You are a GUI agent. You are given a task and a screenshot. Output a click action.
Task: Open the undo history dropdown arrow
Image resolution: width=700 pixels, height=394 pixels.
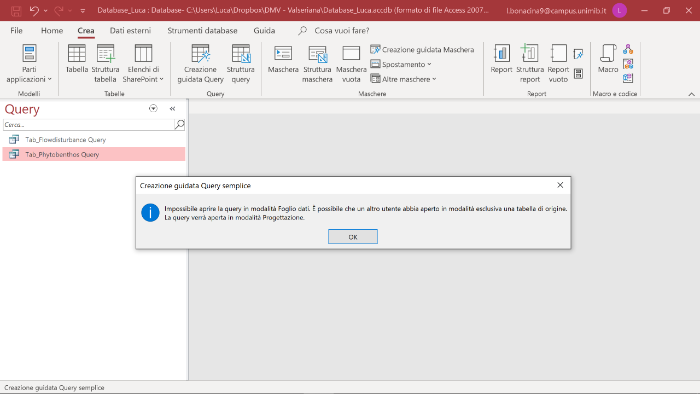[x=46, y=11]
